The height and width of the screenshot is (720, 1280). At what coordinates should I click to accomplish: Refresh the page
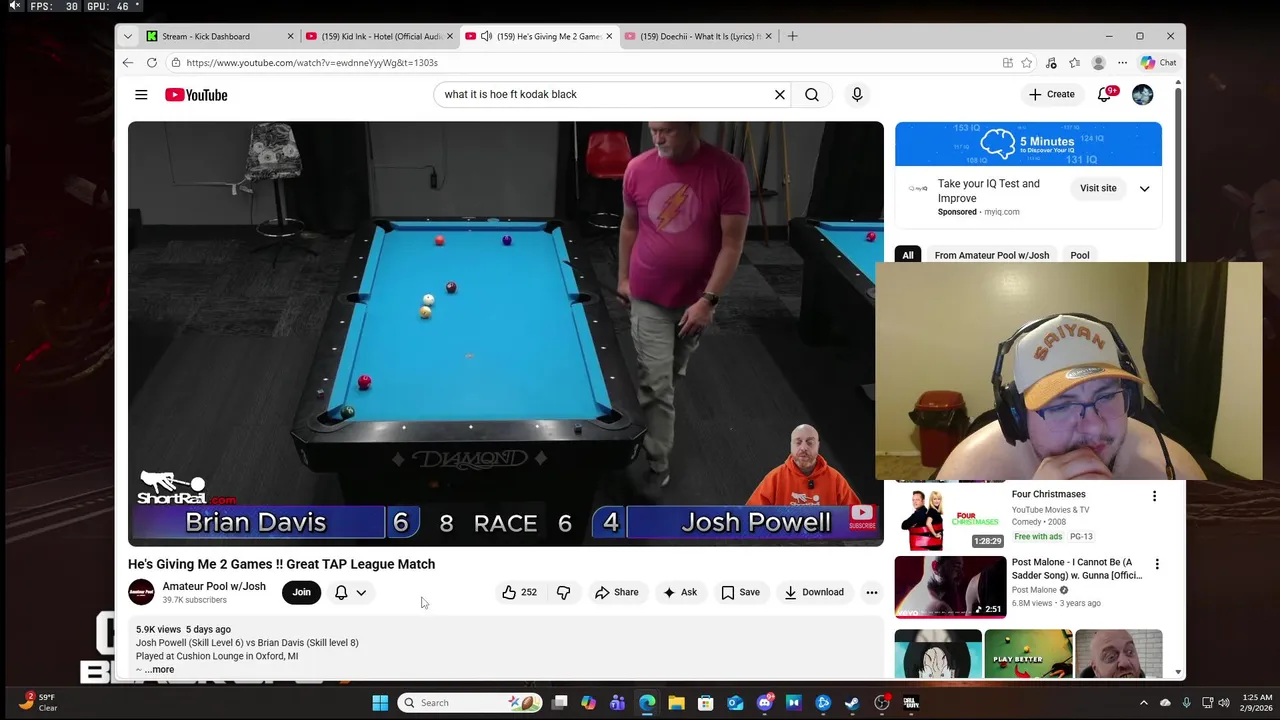pos(152,62)
